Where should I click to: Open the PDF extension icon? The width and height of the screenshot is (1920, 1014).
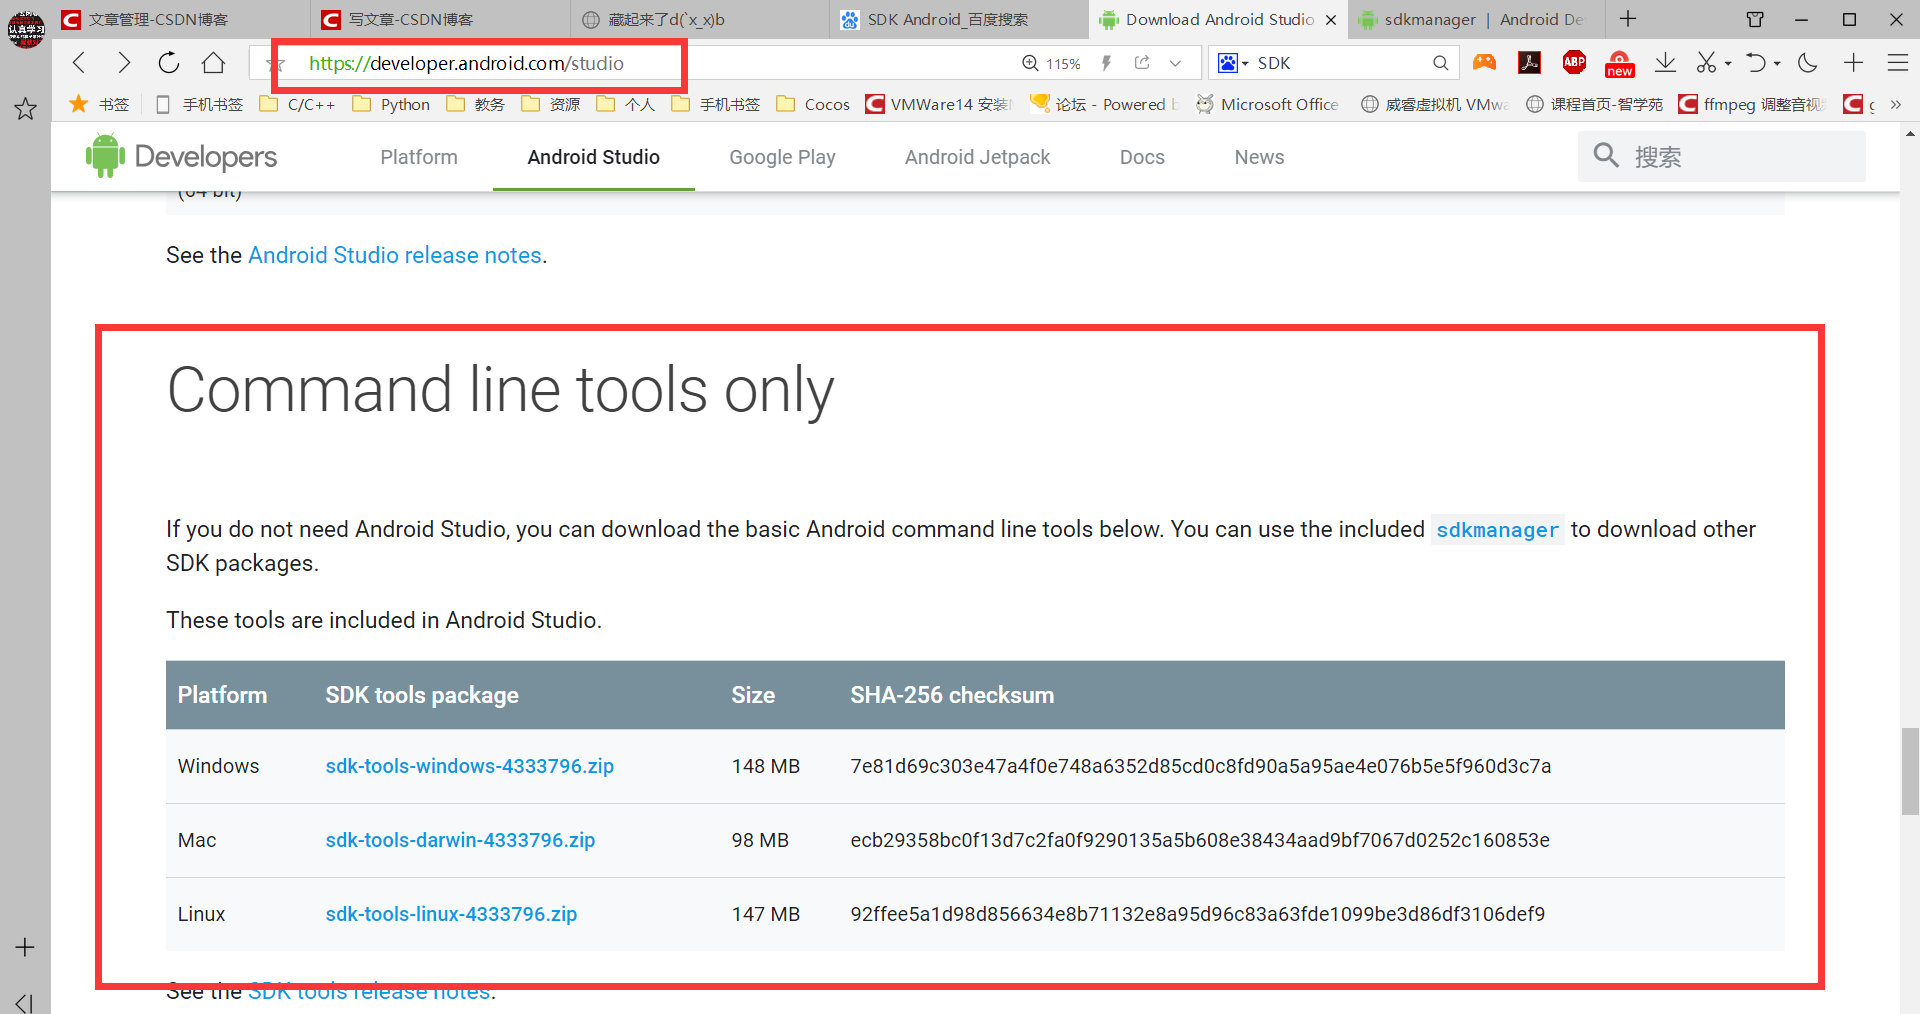[1529, 63]
